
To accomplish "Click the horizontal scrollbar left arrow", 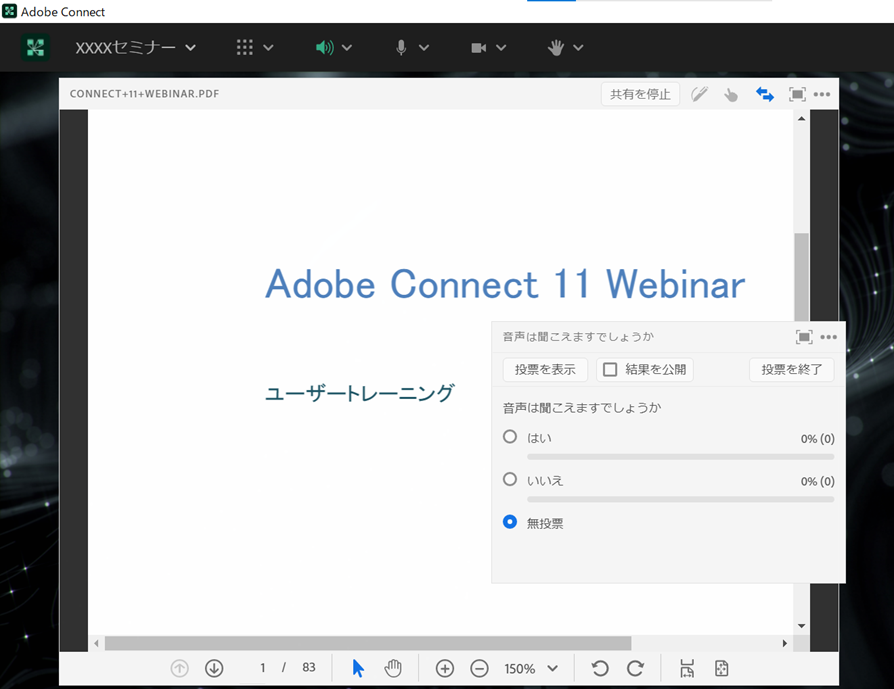I will pos(96,643).
